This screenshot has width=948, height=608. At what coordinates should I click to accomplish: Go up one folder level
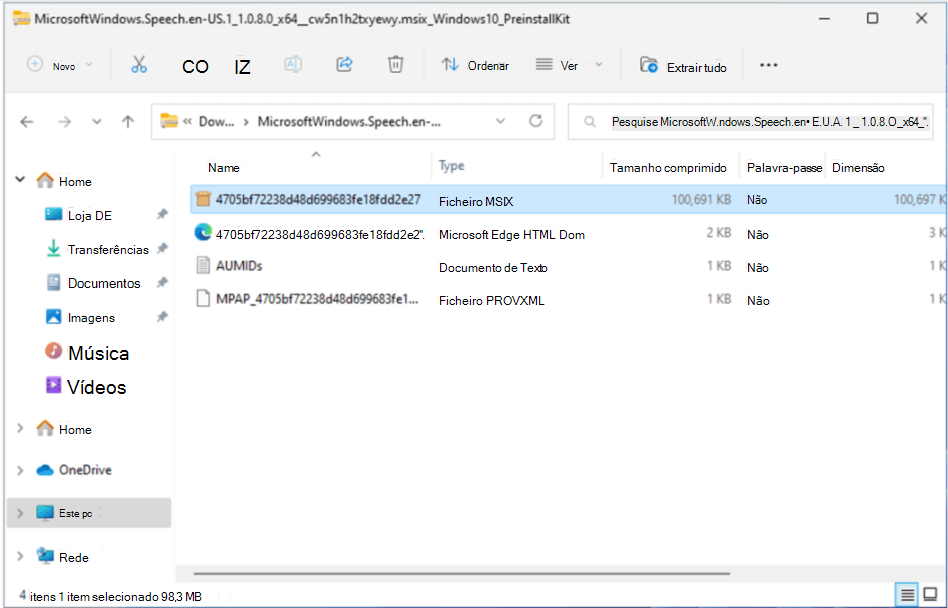128,122
